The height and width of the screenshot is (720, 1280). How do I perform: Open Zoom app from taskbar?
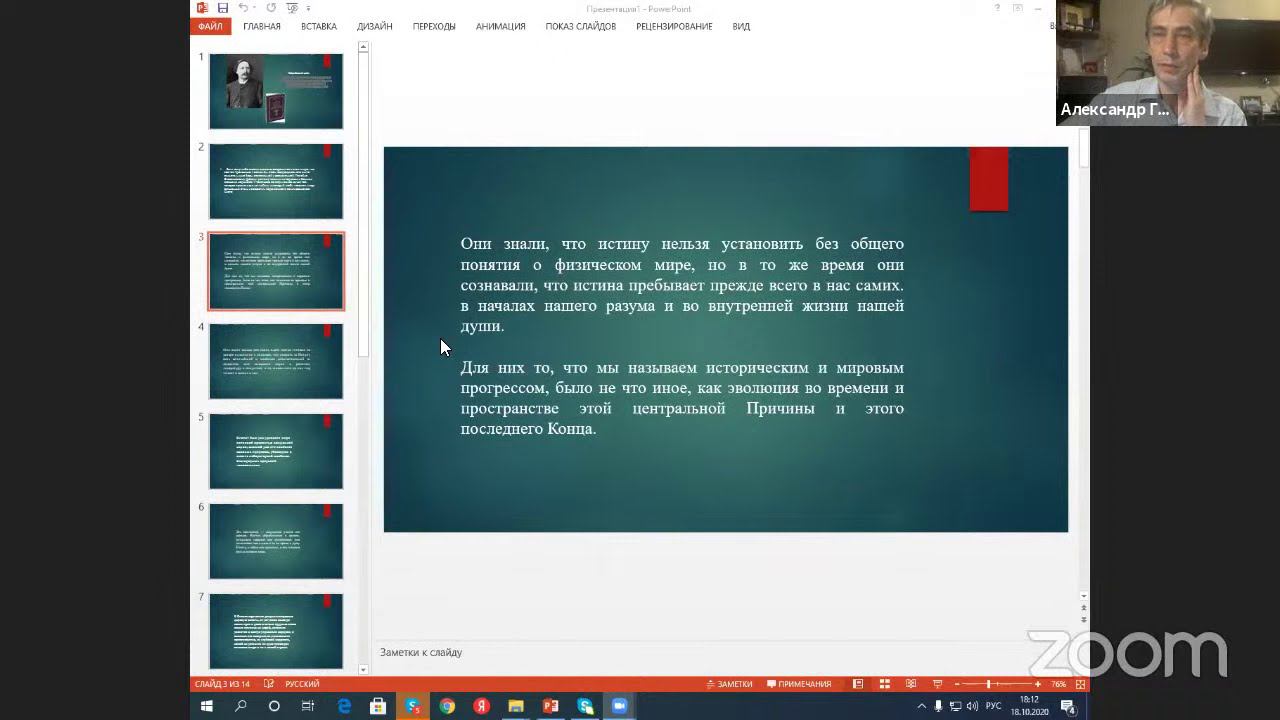click(x=619, y=706)
